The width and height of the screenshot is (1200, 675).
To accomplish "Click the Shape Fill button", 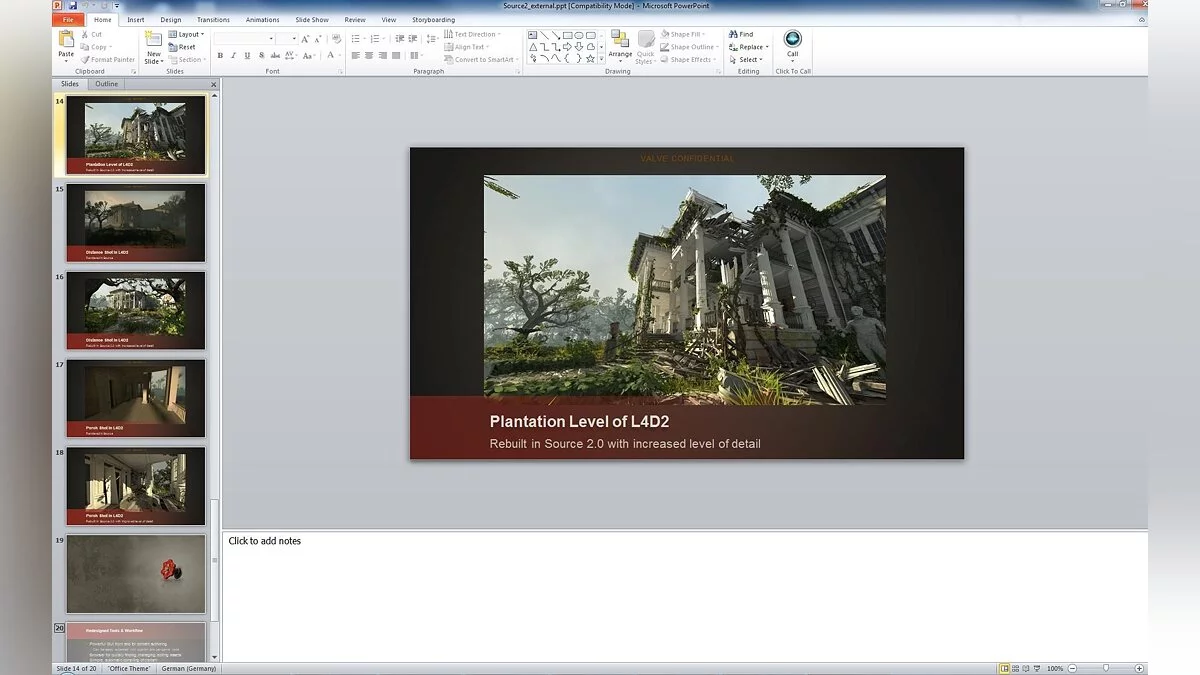I will click(x=682, y=34).
